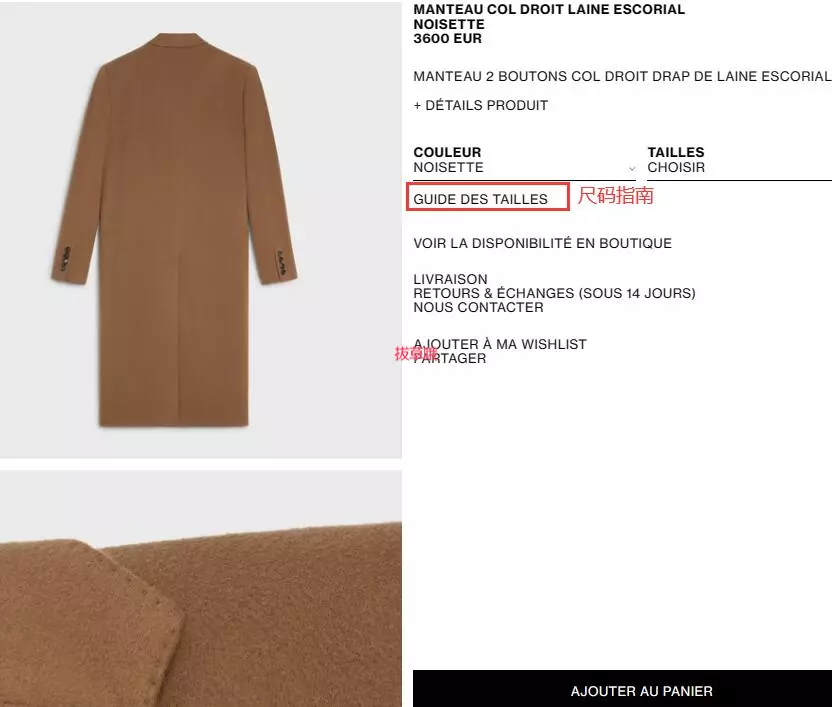Click the Manteau 2 boutons description text

click(622, 76)
